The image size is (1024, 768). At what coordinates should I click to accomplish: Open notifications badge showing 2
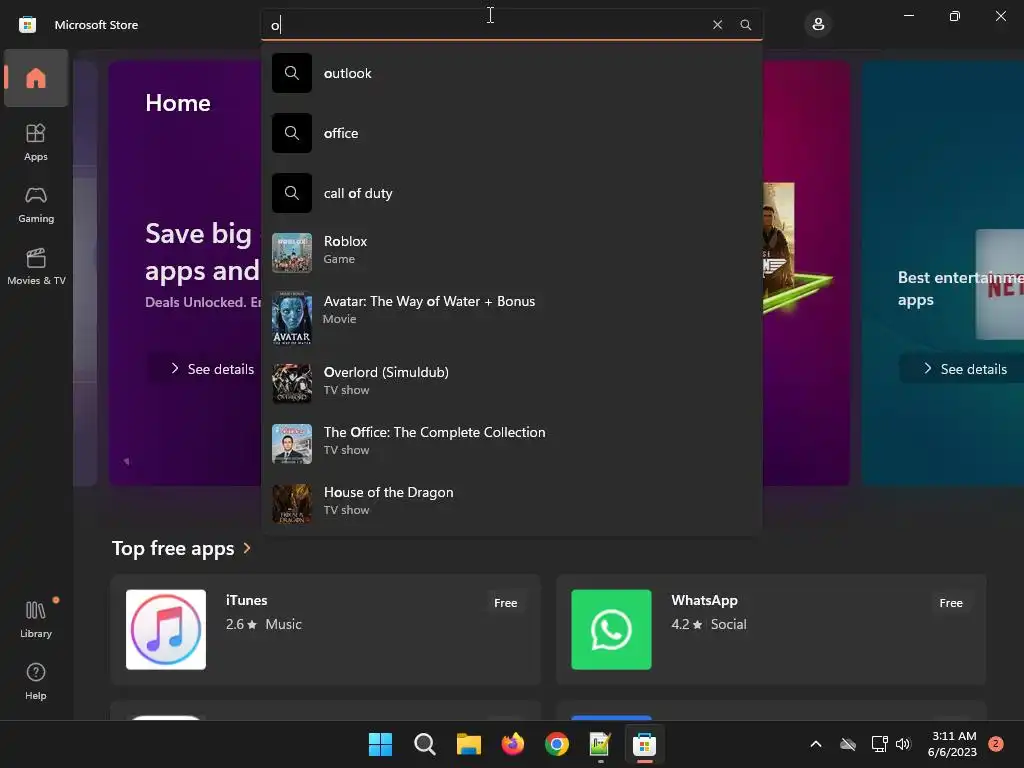(x=996, y=744)
